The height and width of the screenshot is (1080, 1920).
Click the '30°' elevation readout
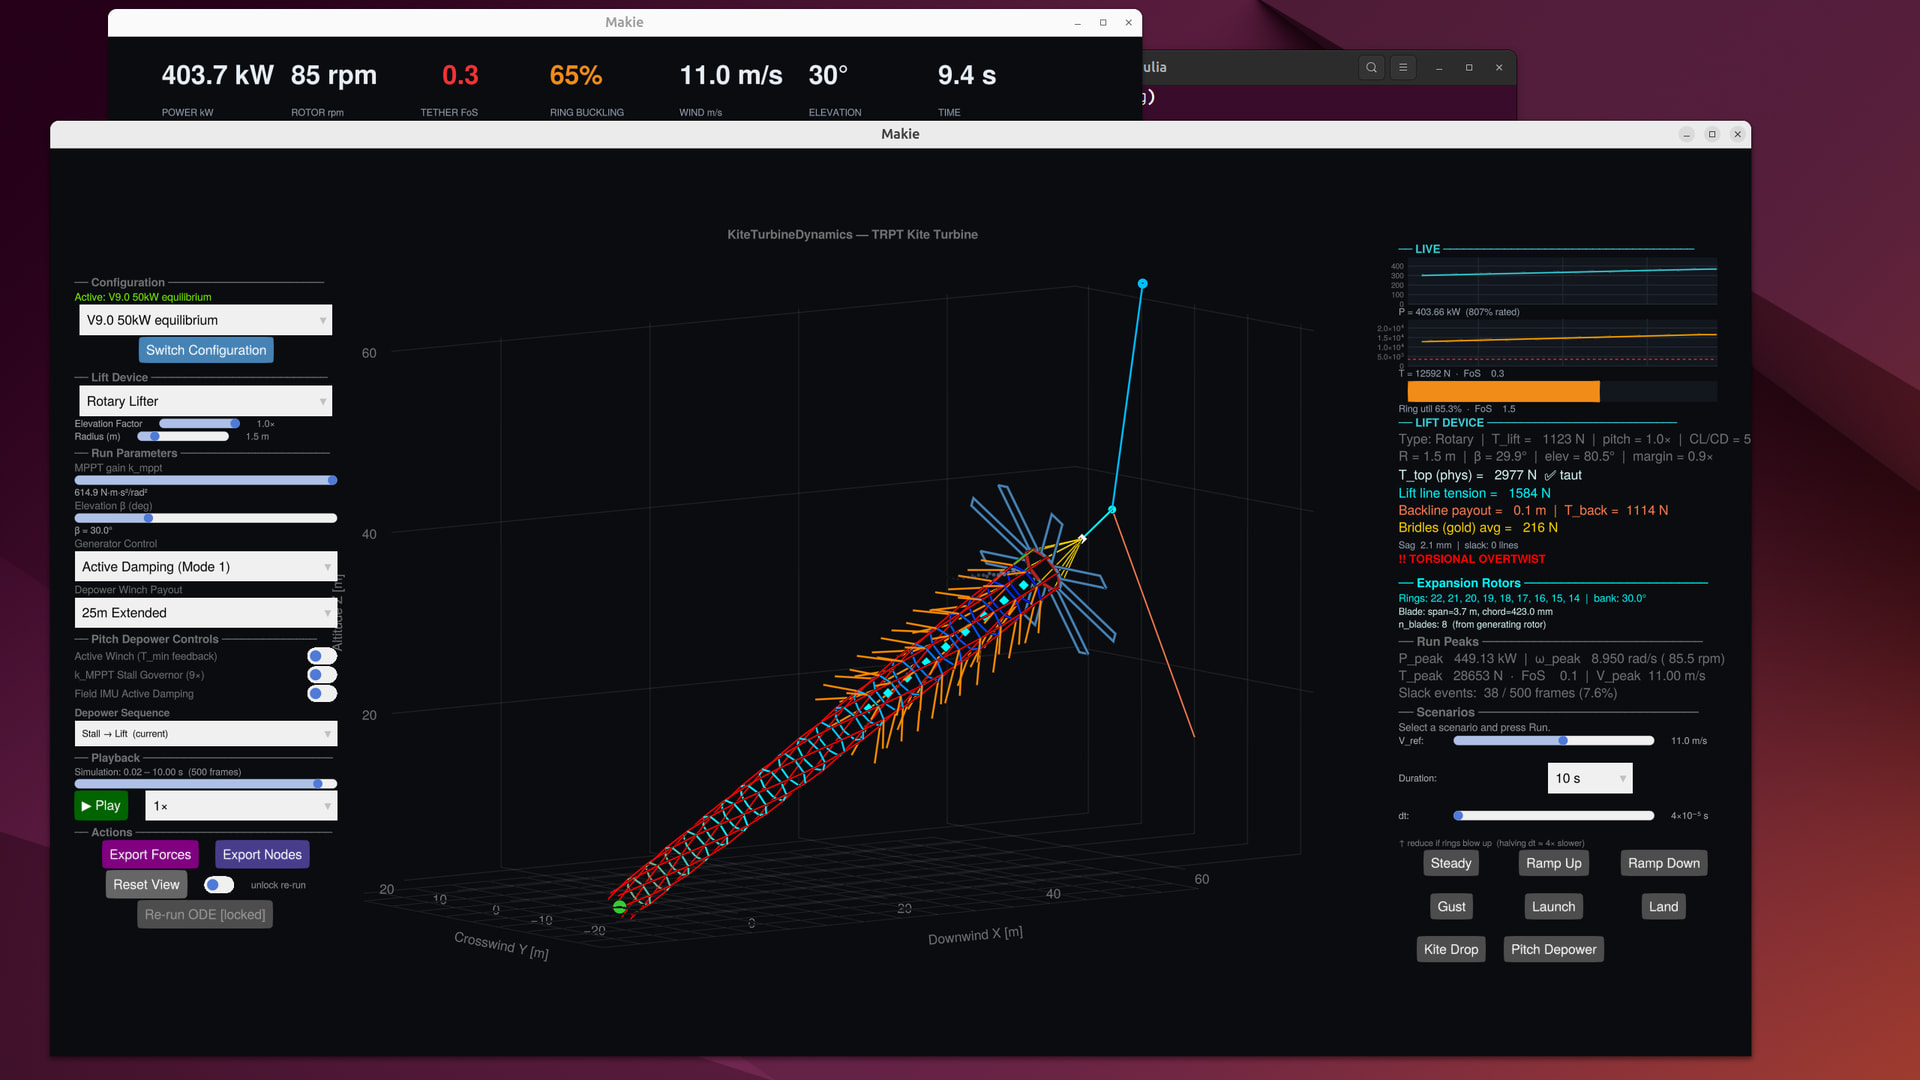(x=828, y=76)
